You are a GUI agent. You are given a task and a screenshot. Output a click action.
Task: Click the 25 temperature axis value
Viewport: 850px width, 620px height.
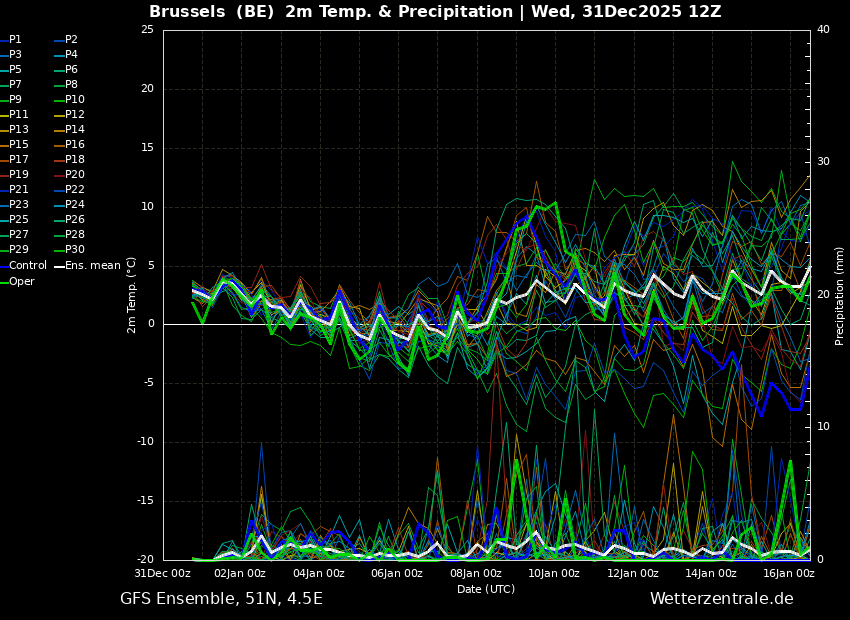[x=147, y=29]
